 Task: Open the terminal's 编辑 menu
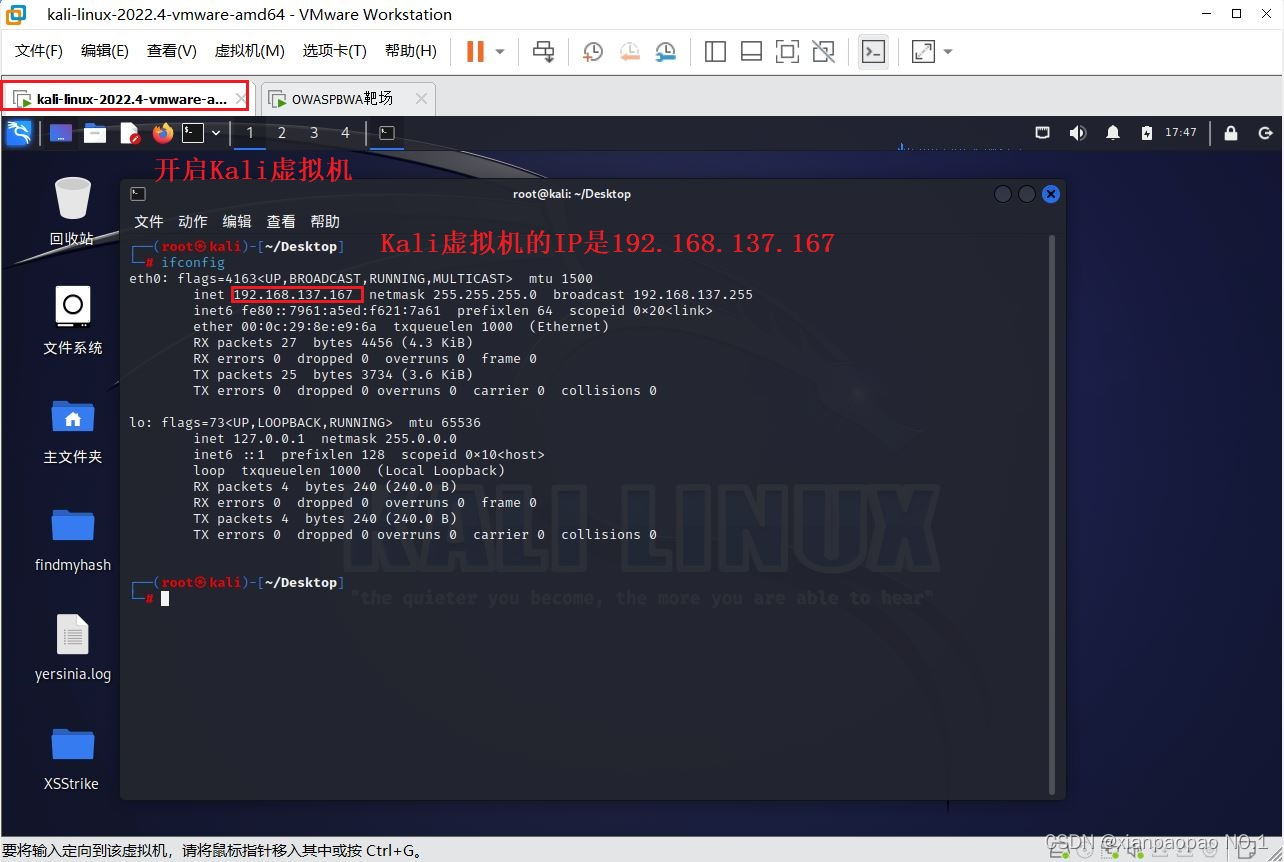tap(237, 222)
